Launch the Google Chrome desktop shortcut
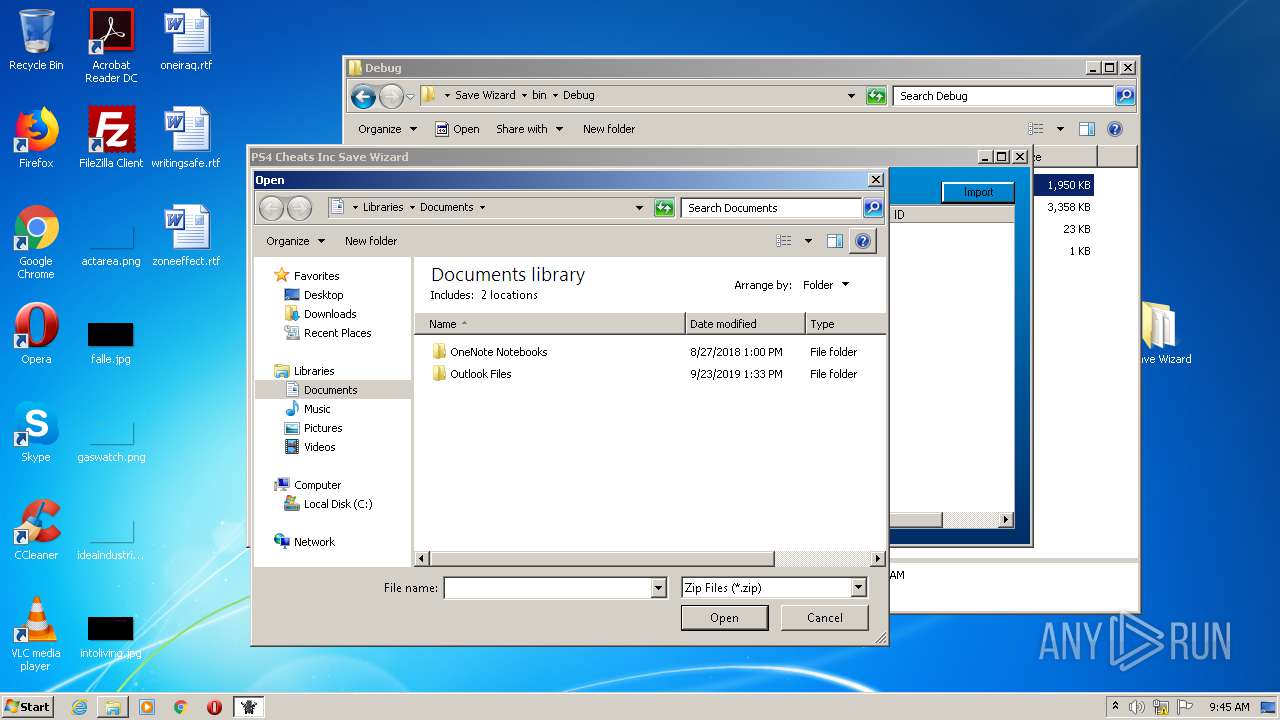Image resolution: width=1280 pixels, height=720 pixels. [36, 242]
